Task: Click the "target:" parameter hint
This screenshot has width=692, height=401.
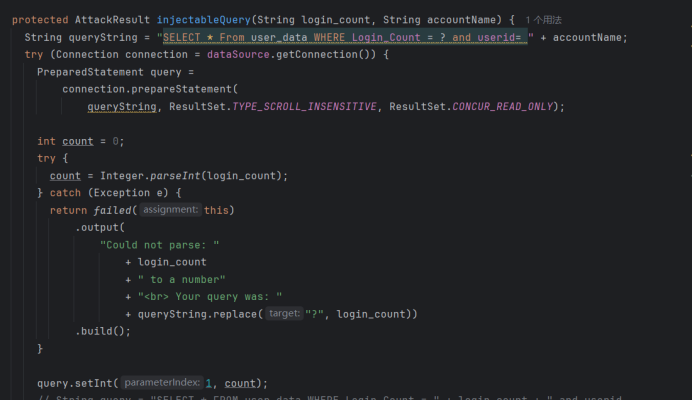Action: pyautogui.click(x=284, y=314)
